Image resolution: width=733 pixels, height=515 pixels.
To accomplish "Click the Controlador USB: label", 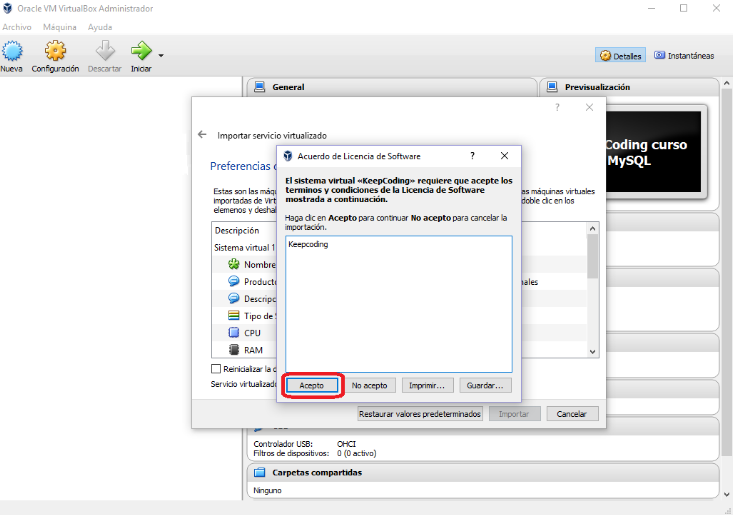I will pos(283,444).
